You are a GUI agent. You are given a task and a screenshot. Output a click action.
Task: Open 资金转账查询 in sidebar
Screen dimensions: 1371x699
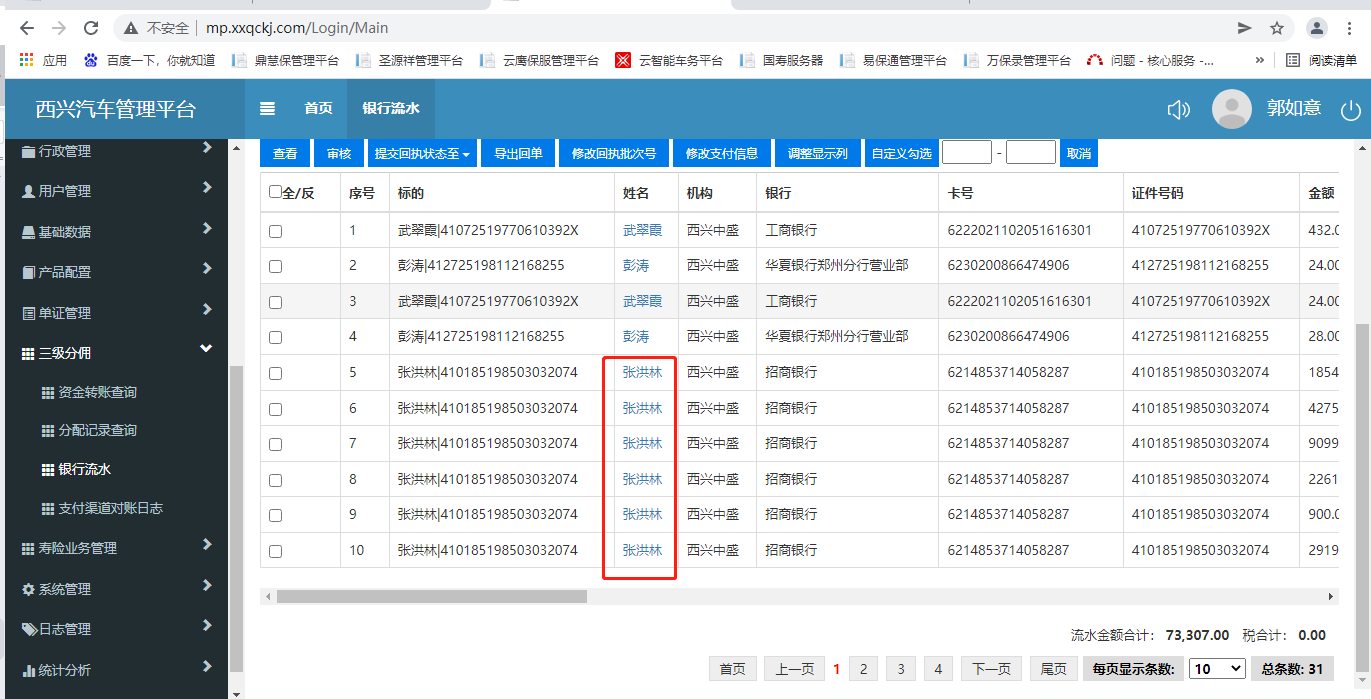pyautogui.click(x=97, y=393)
